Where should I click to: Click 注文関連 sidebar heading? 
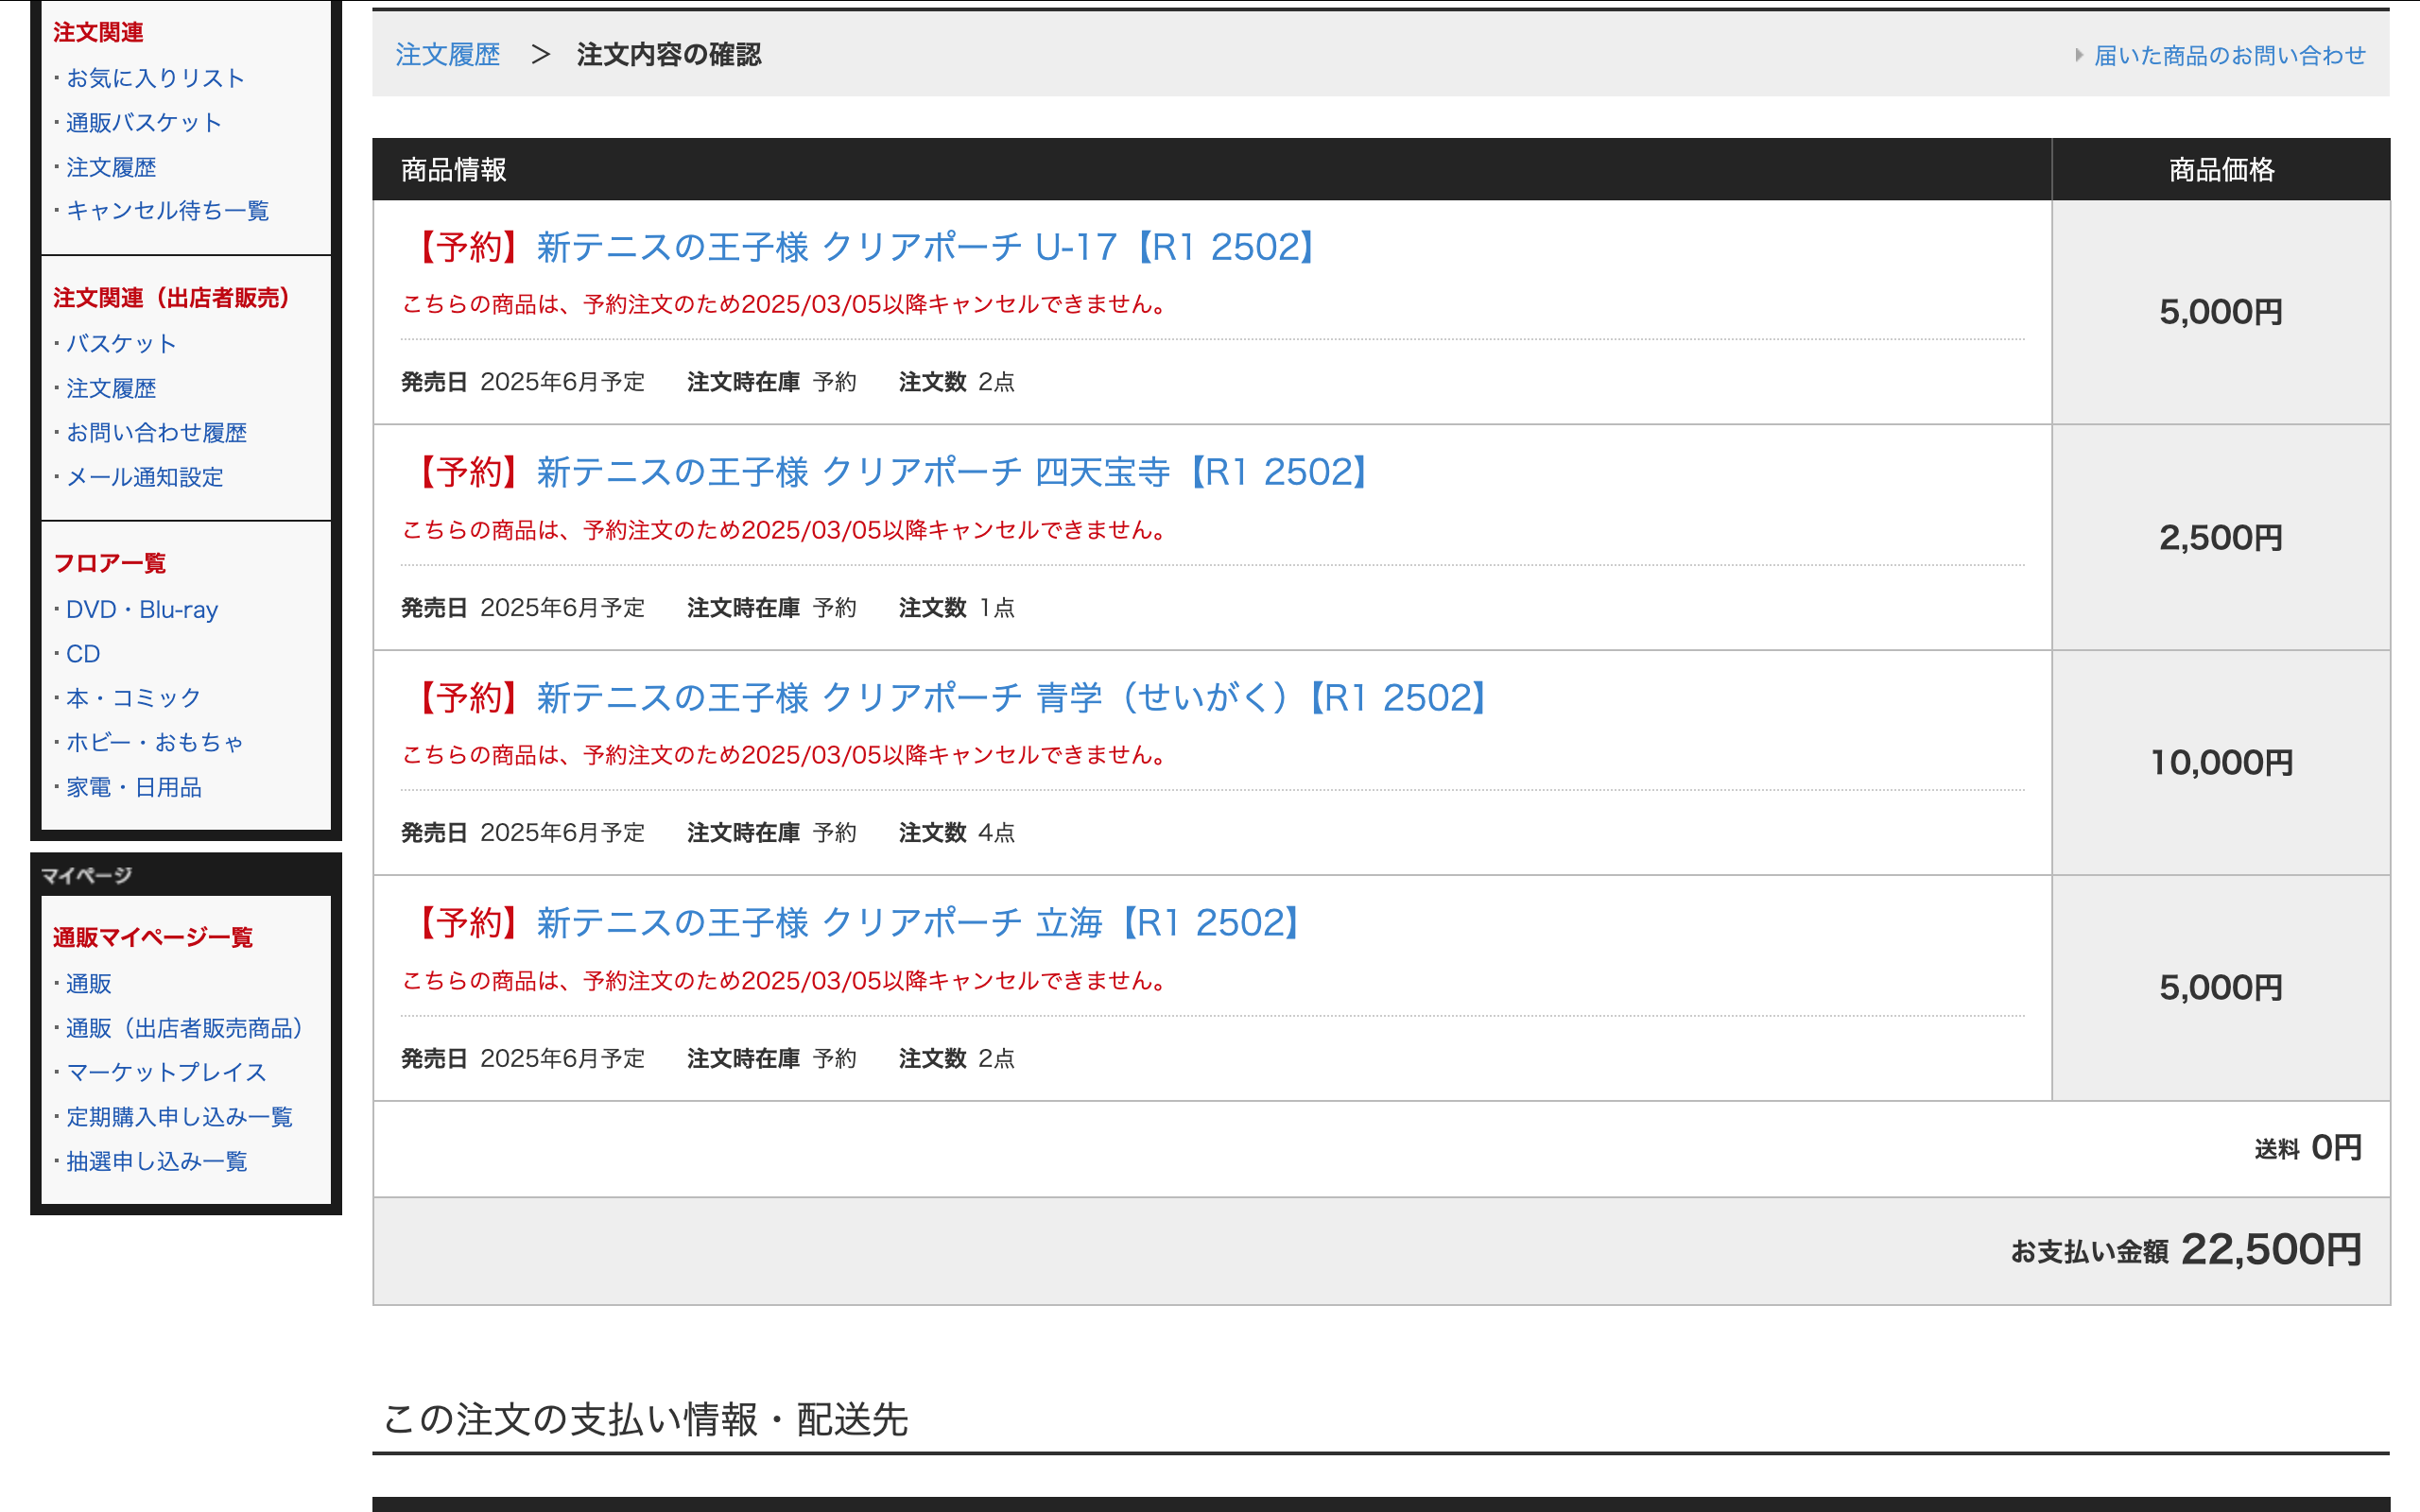click(98, 32)
